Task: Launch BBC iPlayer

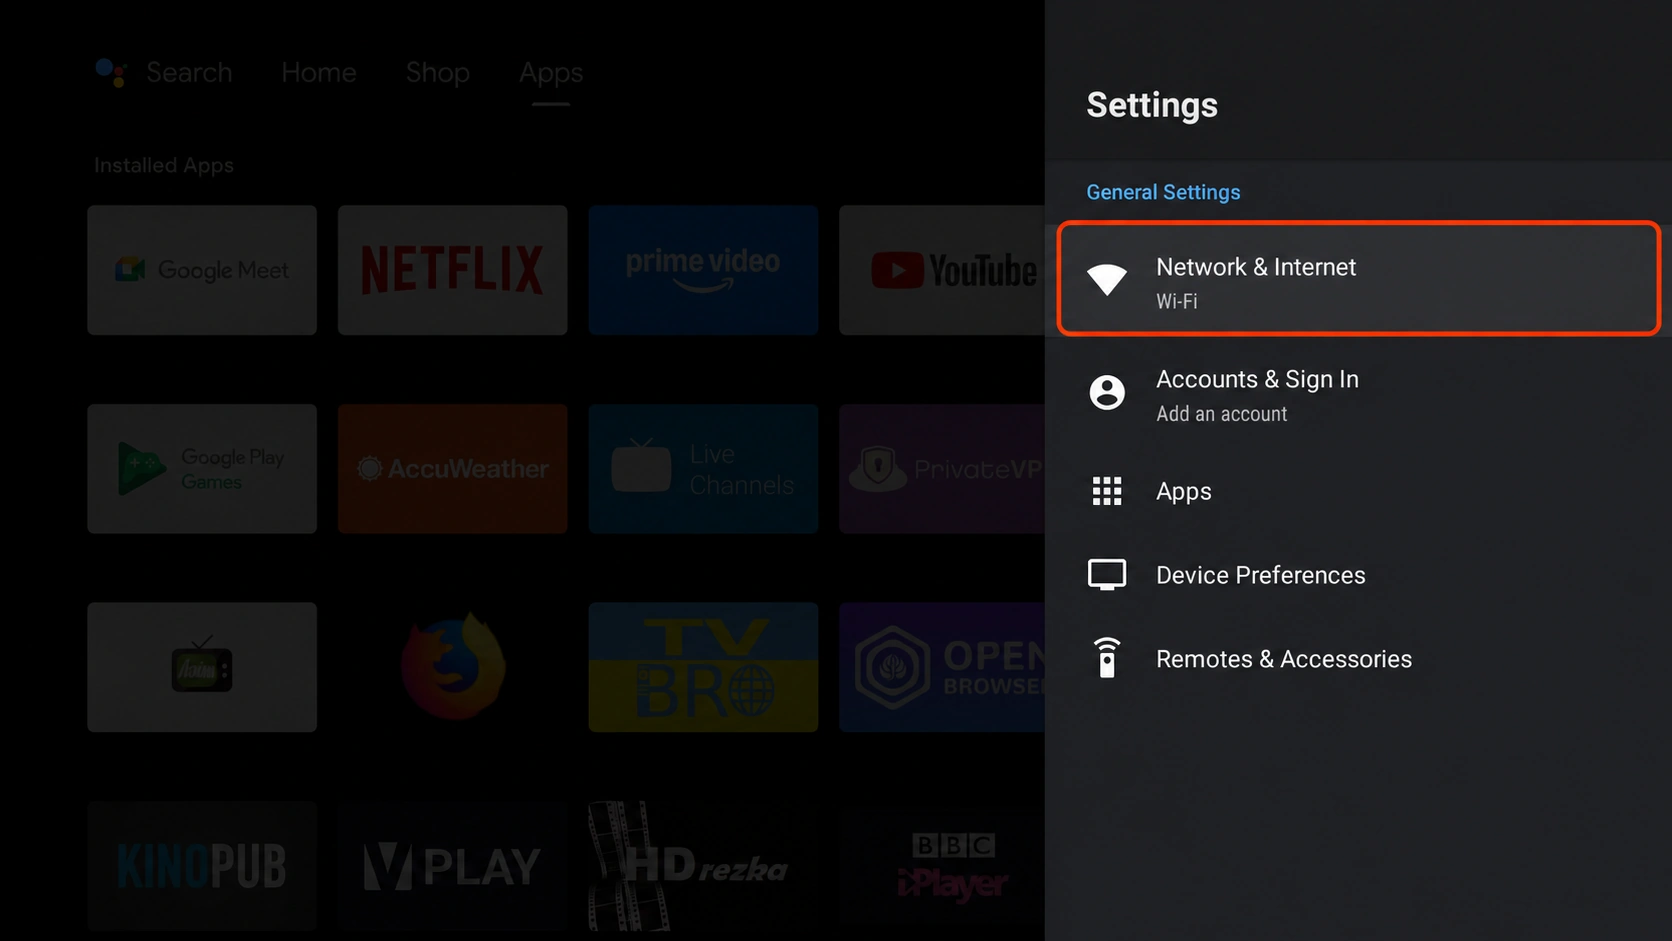Action: tap(942, 866)
